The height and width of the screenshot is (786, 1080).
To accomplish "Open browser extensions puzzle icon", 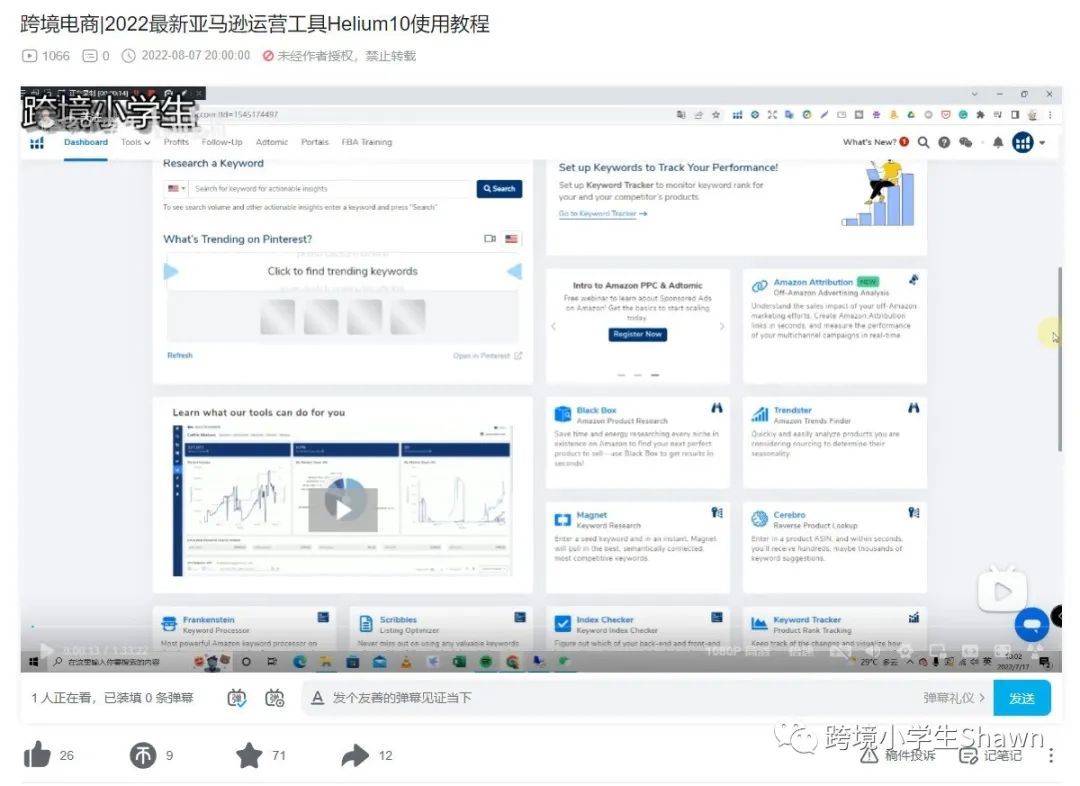I will [980, 114].
